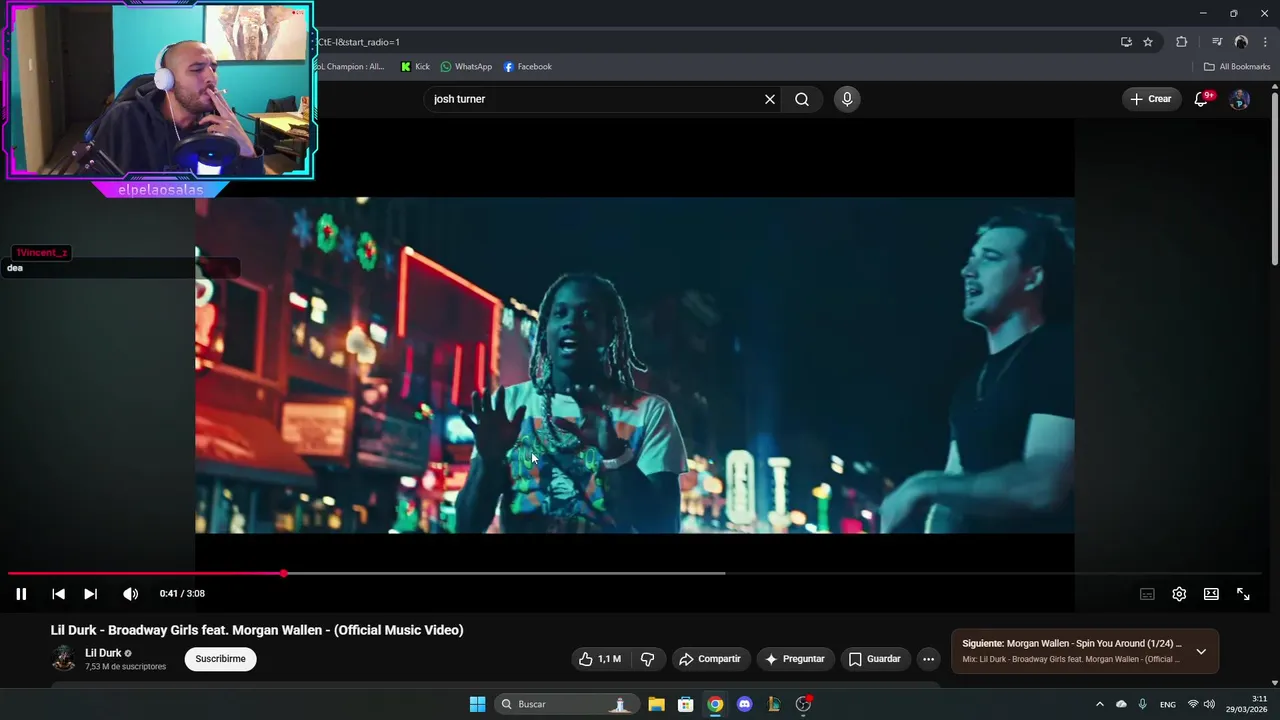Show hidden system tray icons
The width and height of the screenshot is (1280, 720).
point(1100,704)
